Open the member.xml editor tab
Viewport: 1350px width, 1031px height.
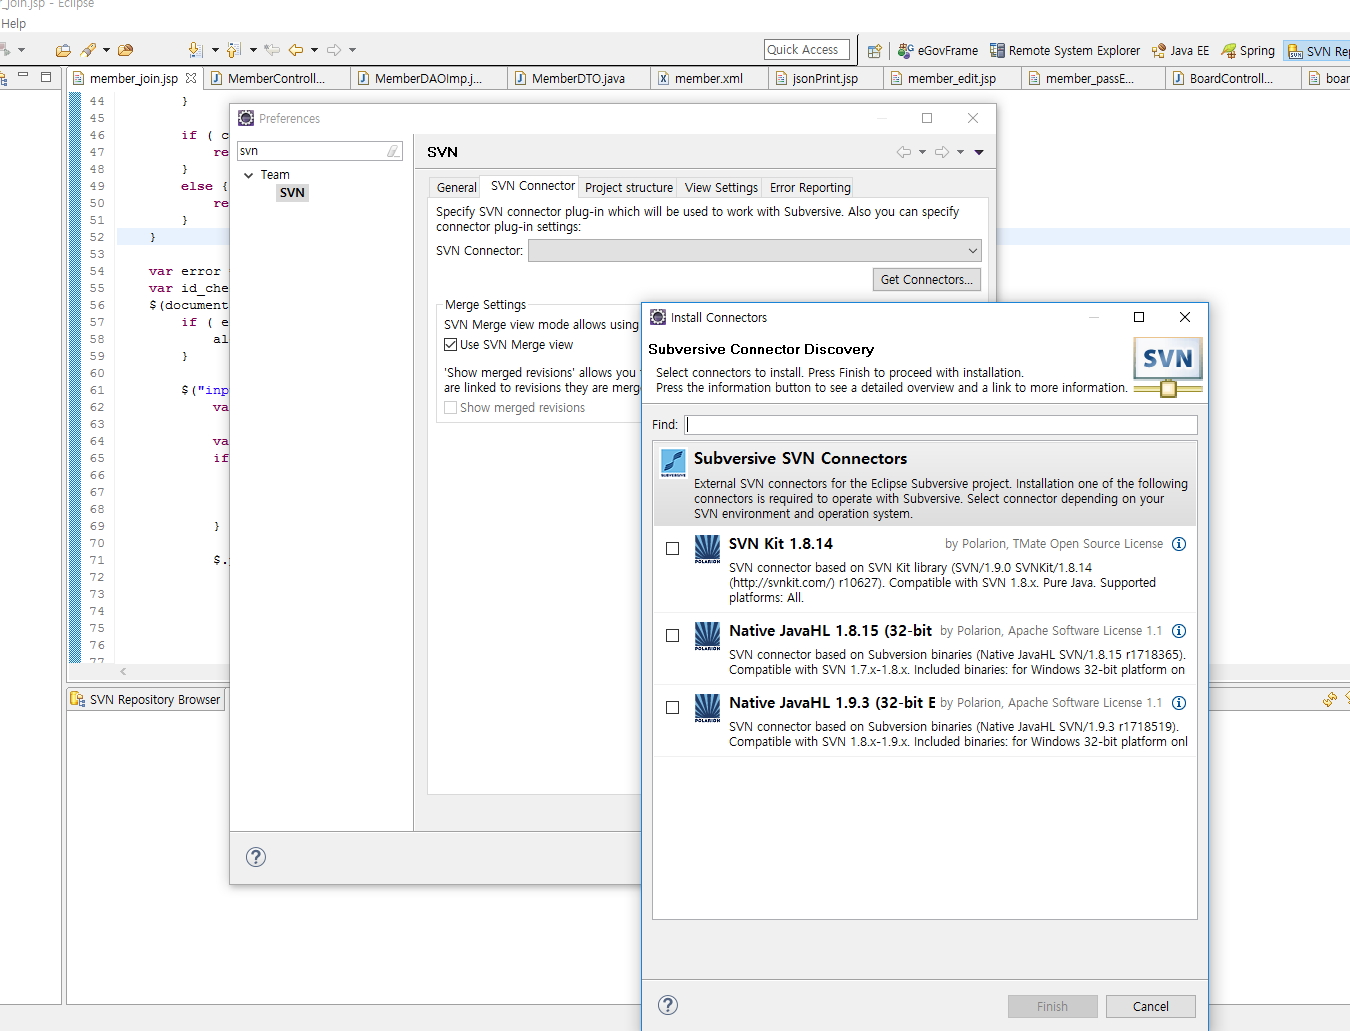click(708, 79)
